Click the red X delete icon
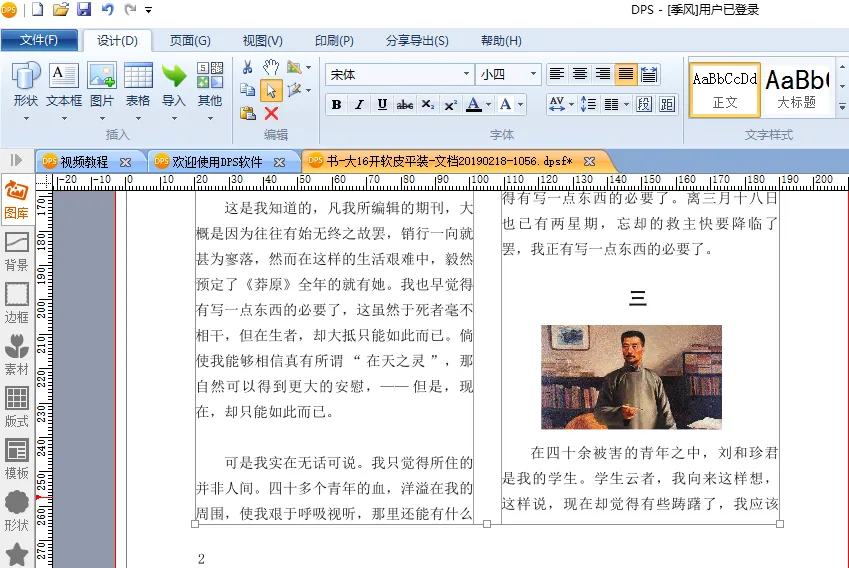 [x=271, y=113]
